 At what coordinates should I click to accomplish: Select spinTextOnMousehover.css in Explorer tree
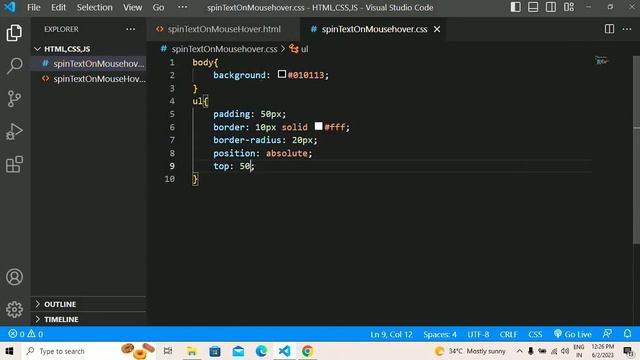pyautogui.click(x=89, y=64)
